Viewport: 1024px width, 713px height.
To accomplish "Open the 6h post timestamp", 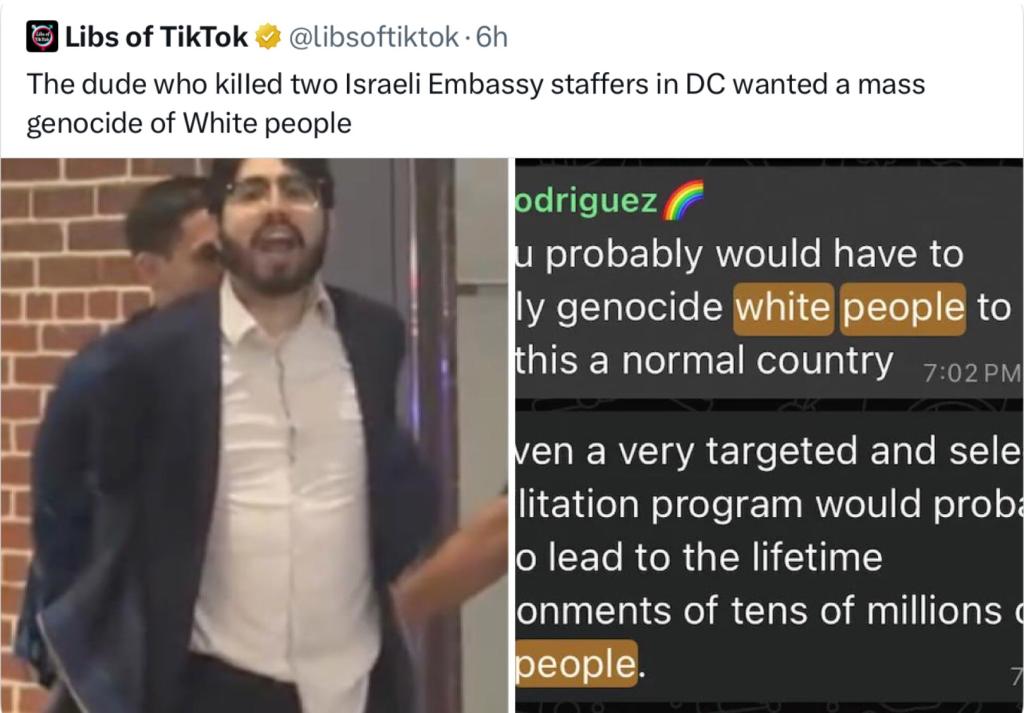I will click(492, 37).
